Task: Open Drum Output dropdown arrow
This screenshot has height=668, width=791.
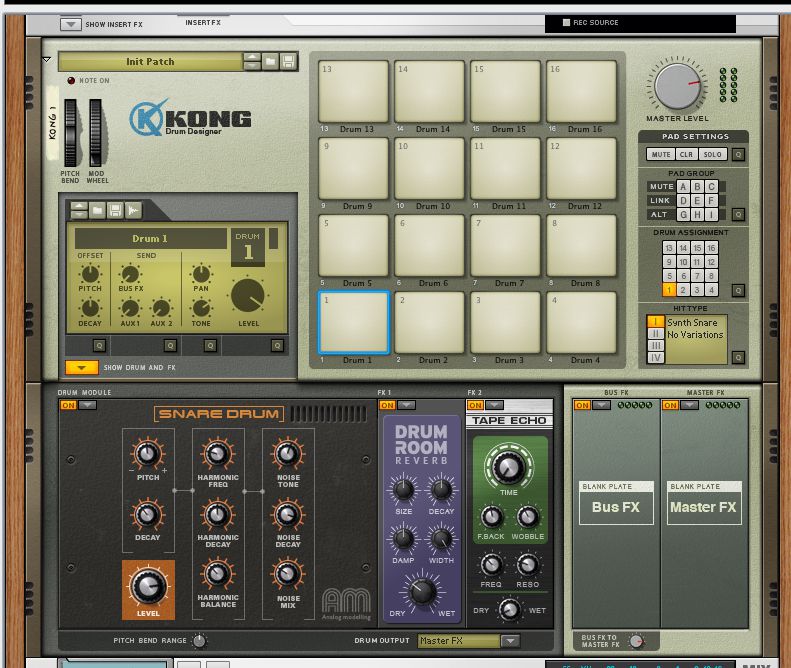Action: 511,641
